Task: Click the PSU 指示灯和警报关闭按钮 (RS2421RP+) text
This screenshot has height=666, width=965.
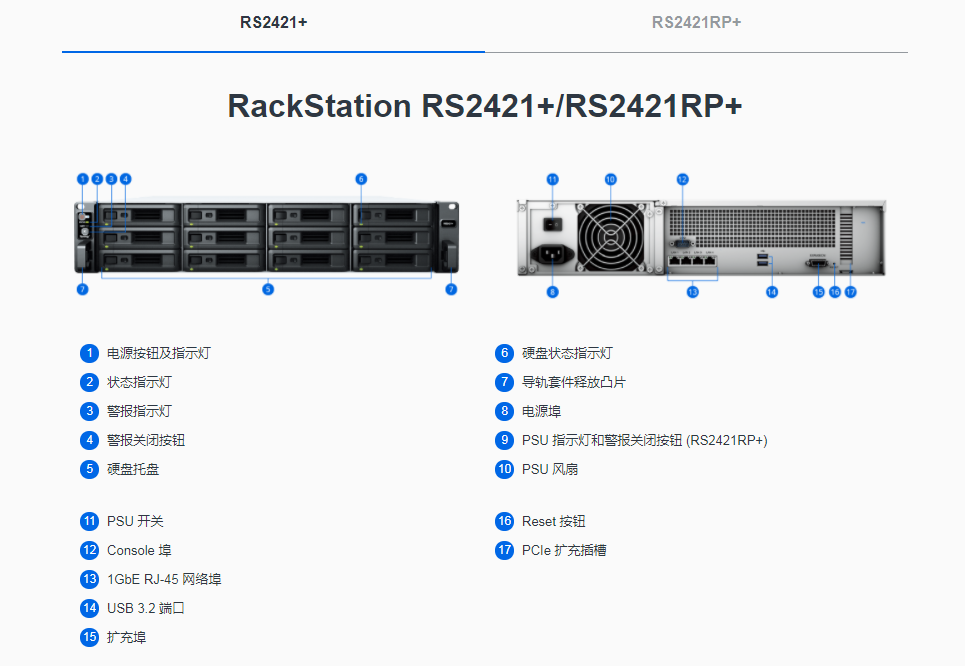Action: pyautogui.click(x=645, y=440)
